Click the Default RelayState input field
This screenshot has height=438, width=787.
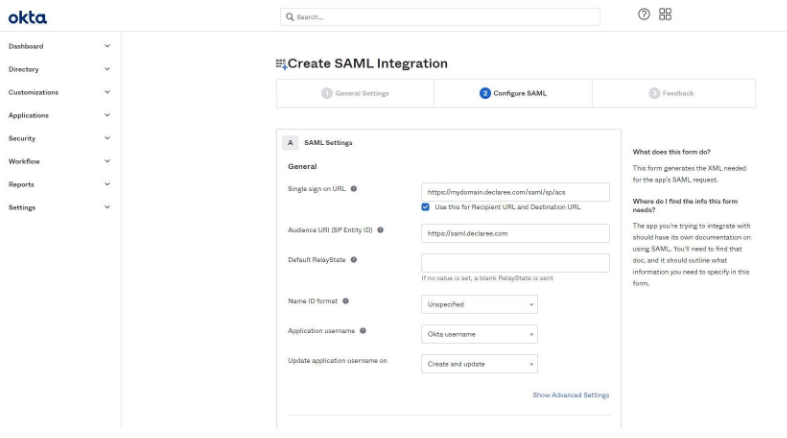pyautogui.click(x=515, y=263)
